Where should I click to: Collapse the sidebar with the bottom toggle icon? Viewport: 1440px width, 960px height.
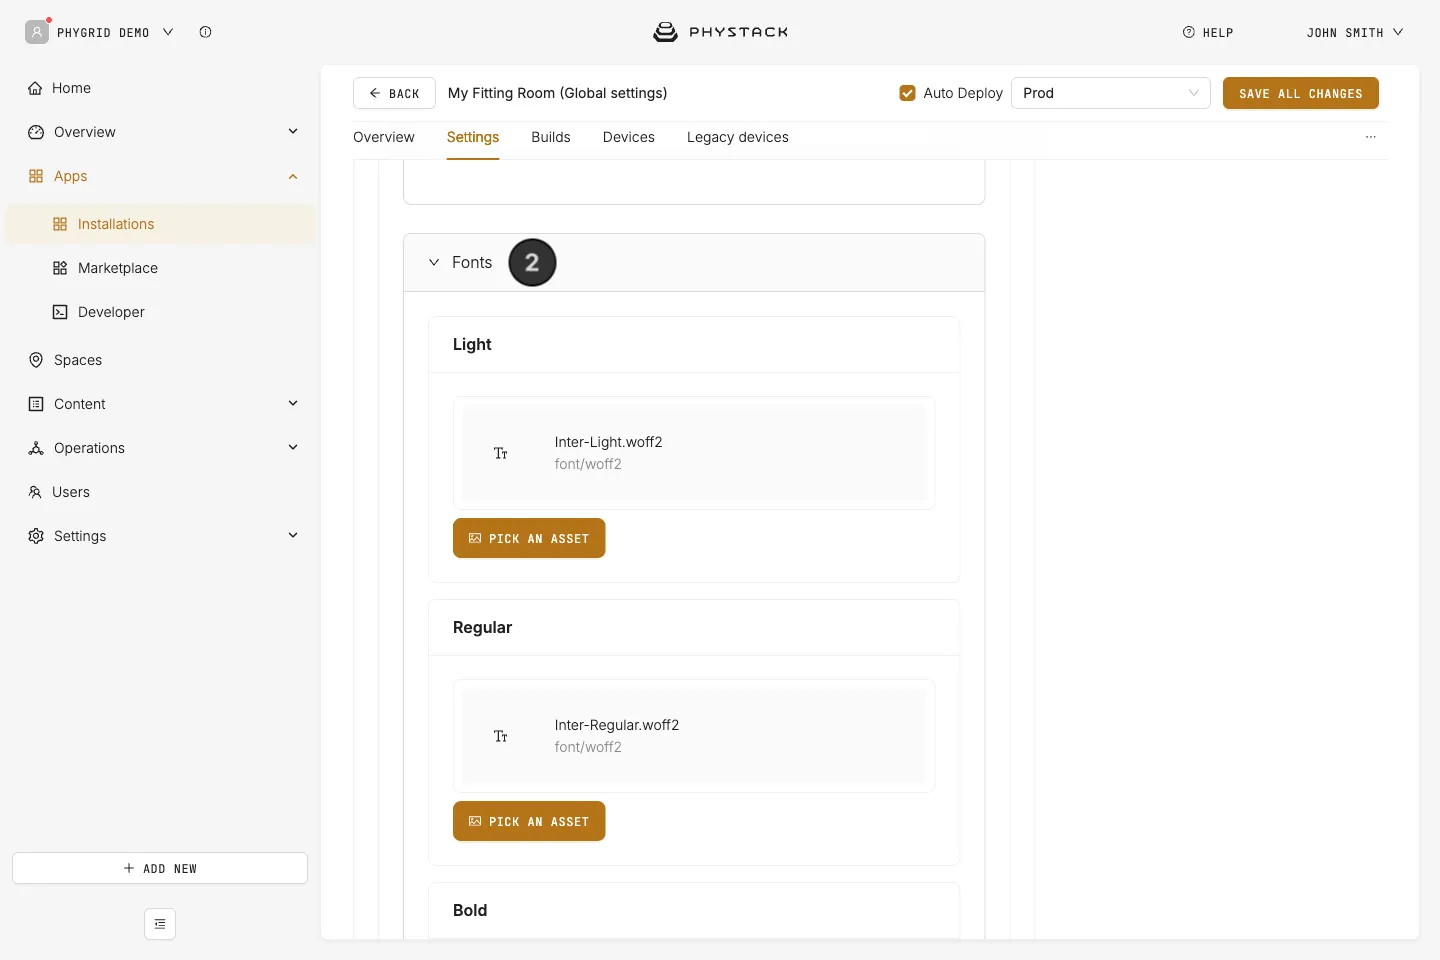click(160, 924)
